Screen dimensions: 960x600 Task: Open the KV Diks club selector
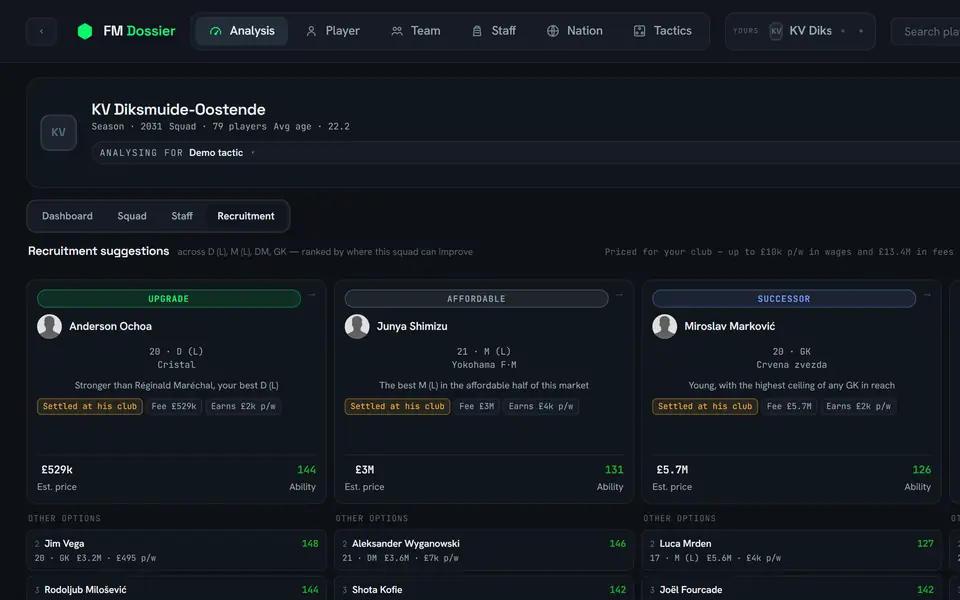point(800,31)
